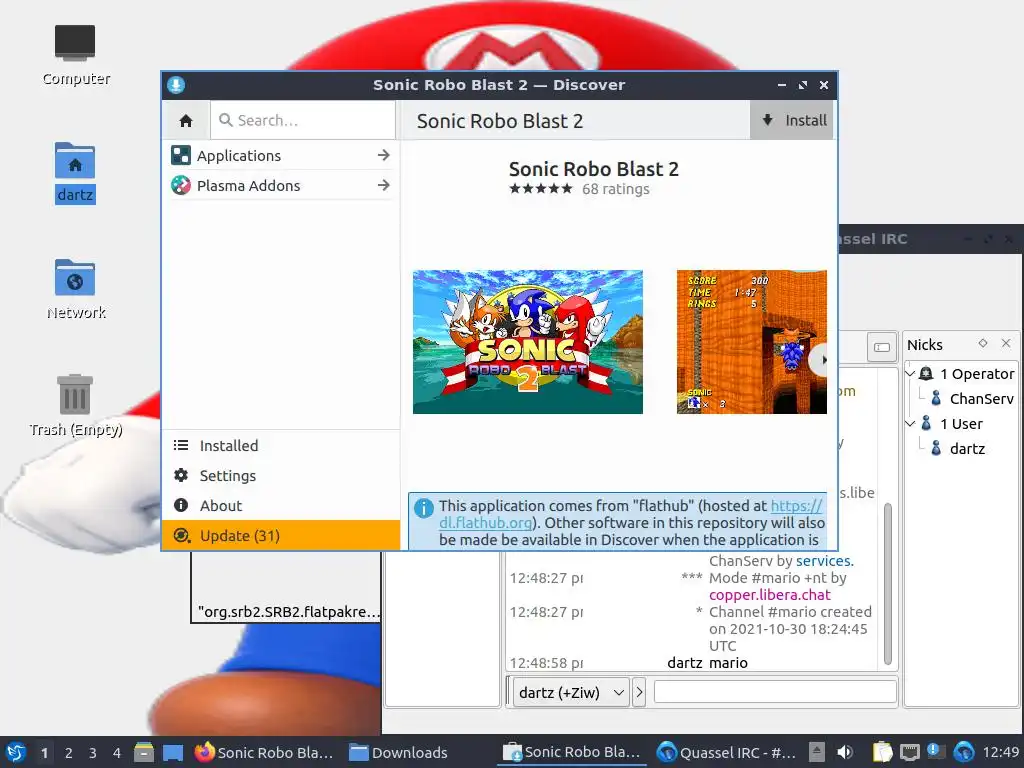This screenshot has height=768, width=1024.
Task: Open the dl.flathub.org link
Action: [x=486, y=522]
